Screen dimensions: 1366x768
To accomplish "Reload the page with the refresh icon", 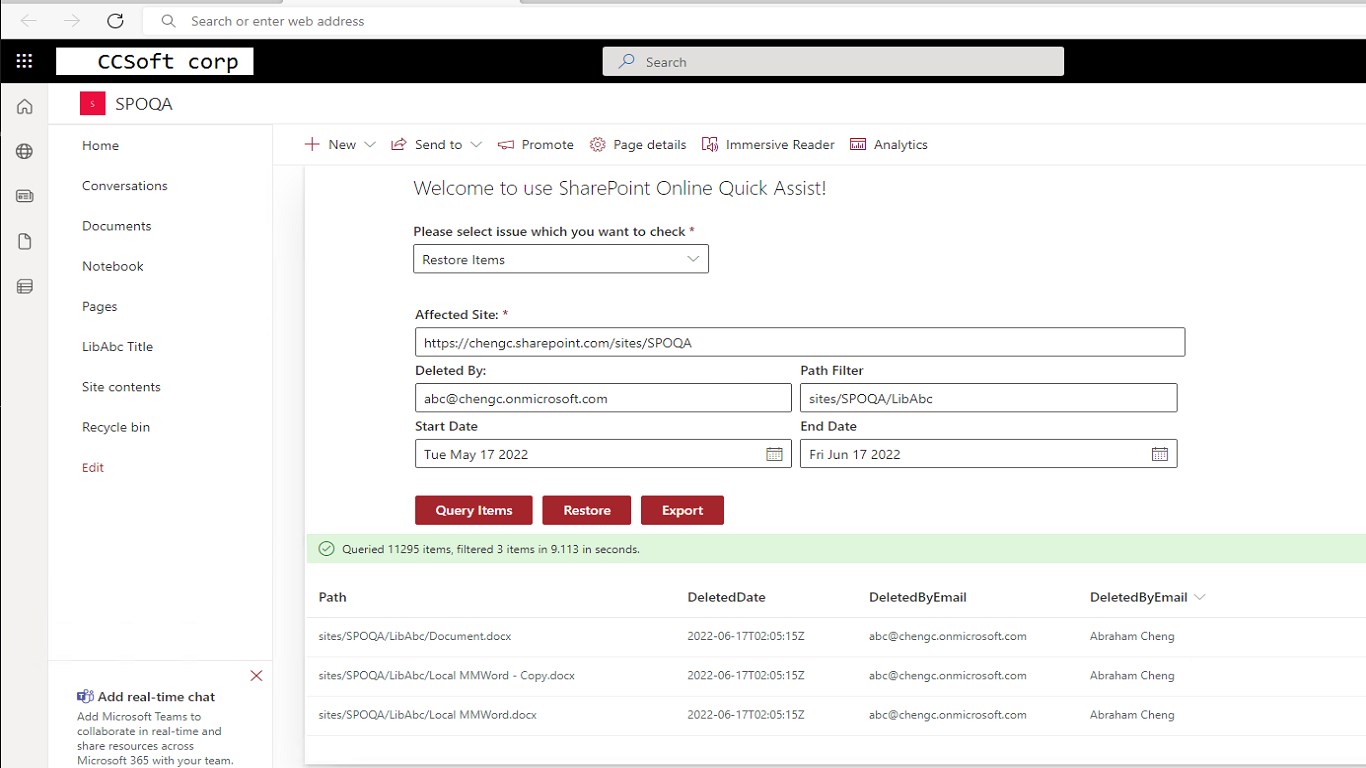I will (115, 21).
